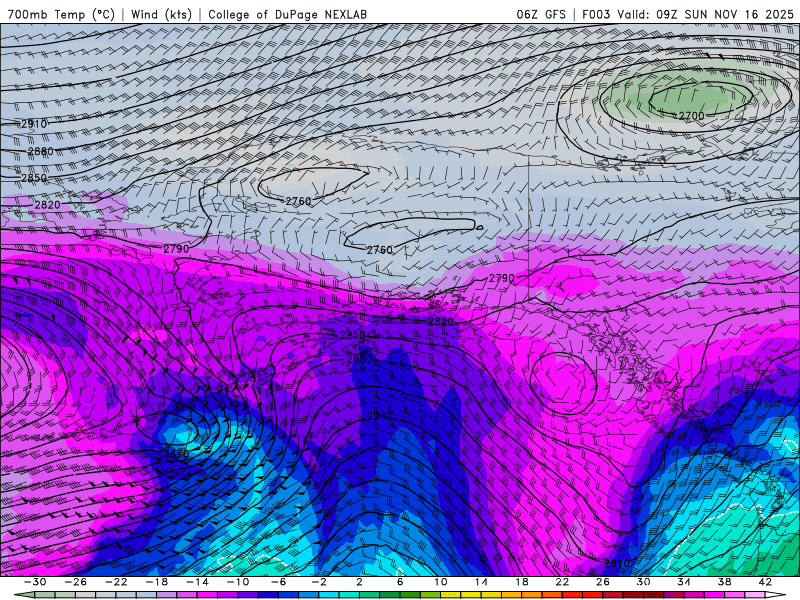Click the 34 tick label on the color scale

click(684, 582)
